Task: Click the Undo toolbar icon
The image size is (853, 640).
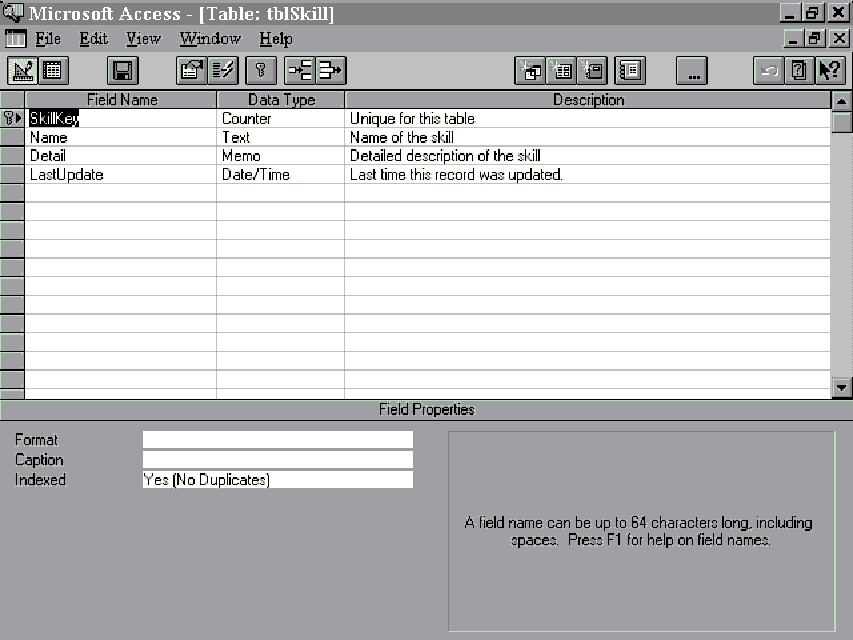Action: pos(768,70)
